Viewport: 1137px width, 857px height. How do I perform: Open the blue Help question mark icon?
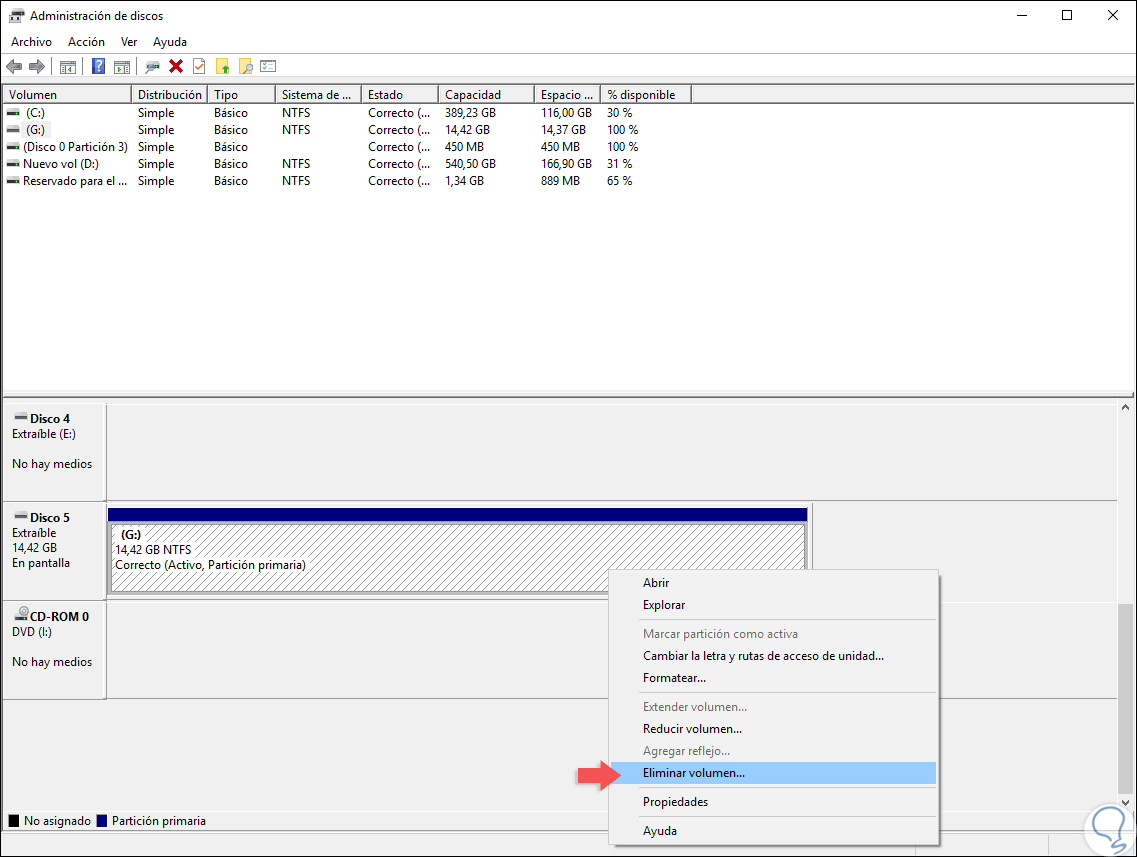tap(99, 67)
